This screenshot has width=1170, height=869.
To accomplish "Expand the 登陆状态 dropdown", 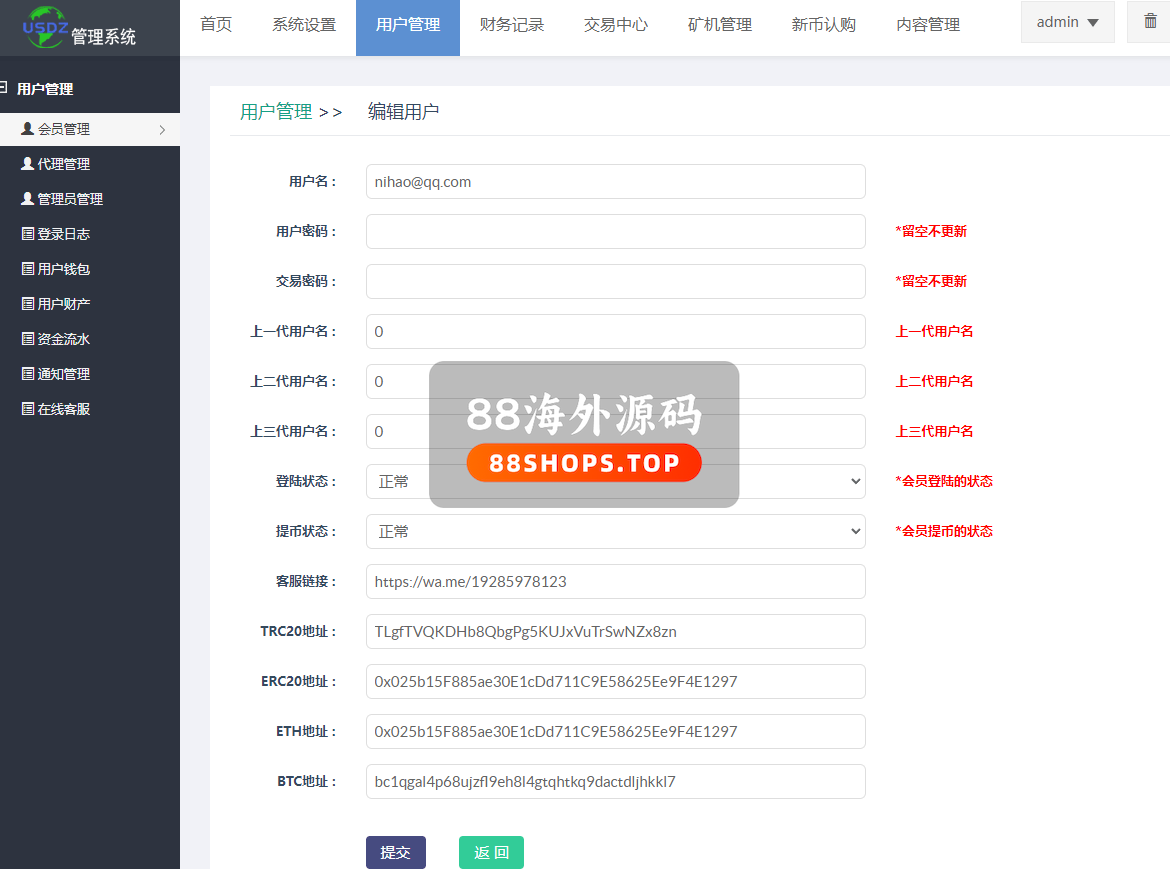I will pyautogui.click(x=615, y=481).
